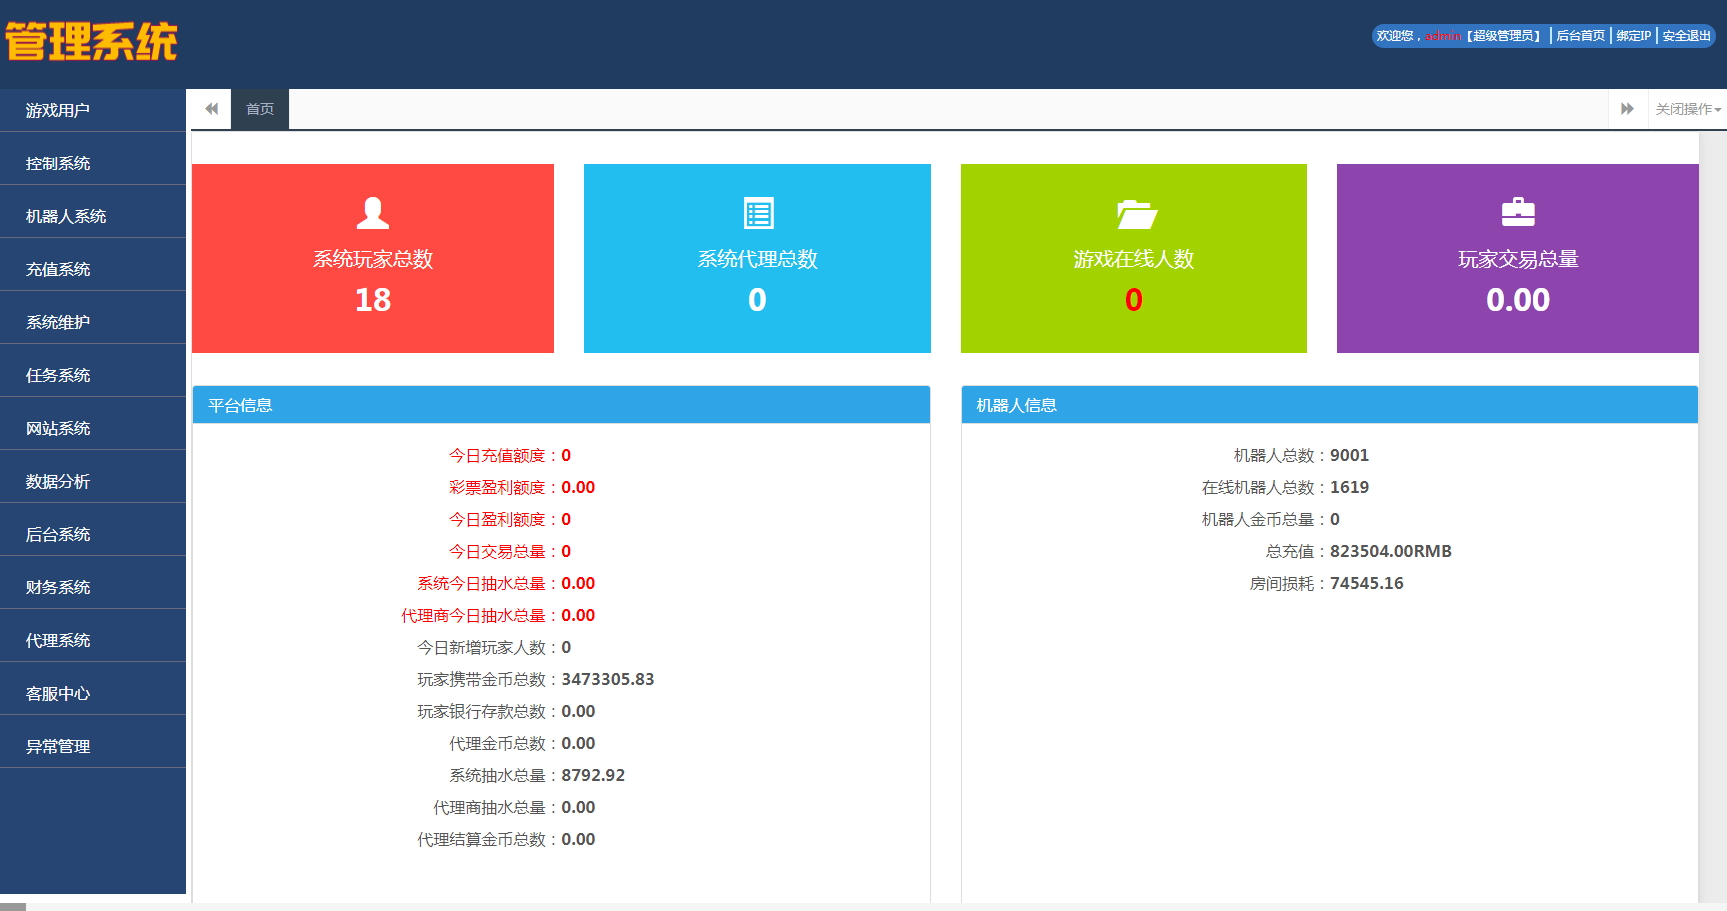Click the user icon in the red card

(373, 213)
